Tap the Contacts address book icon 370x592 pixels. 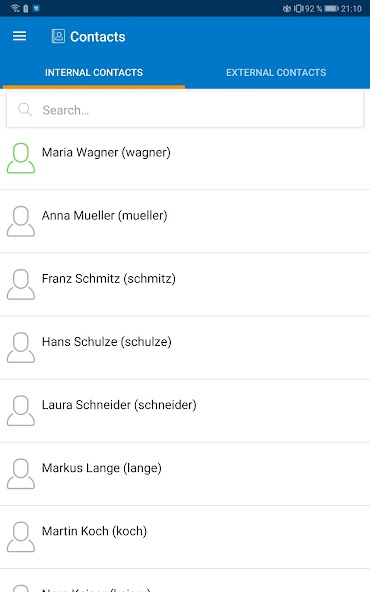pyautogui.click(x=58, y=36)
